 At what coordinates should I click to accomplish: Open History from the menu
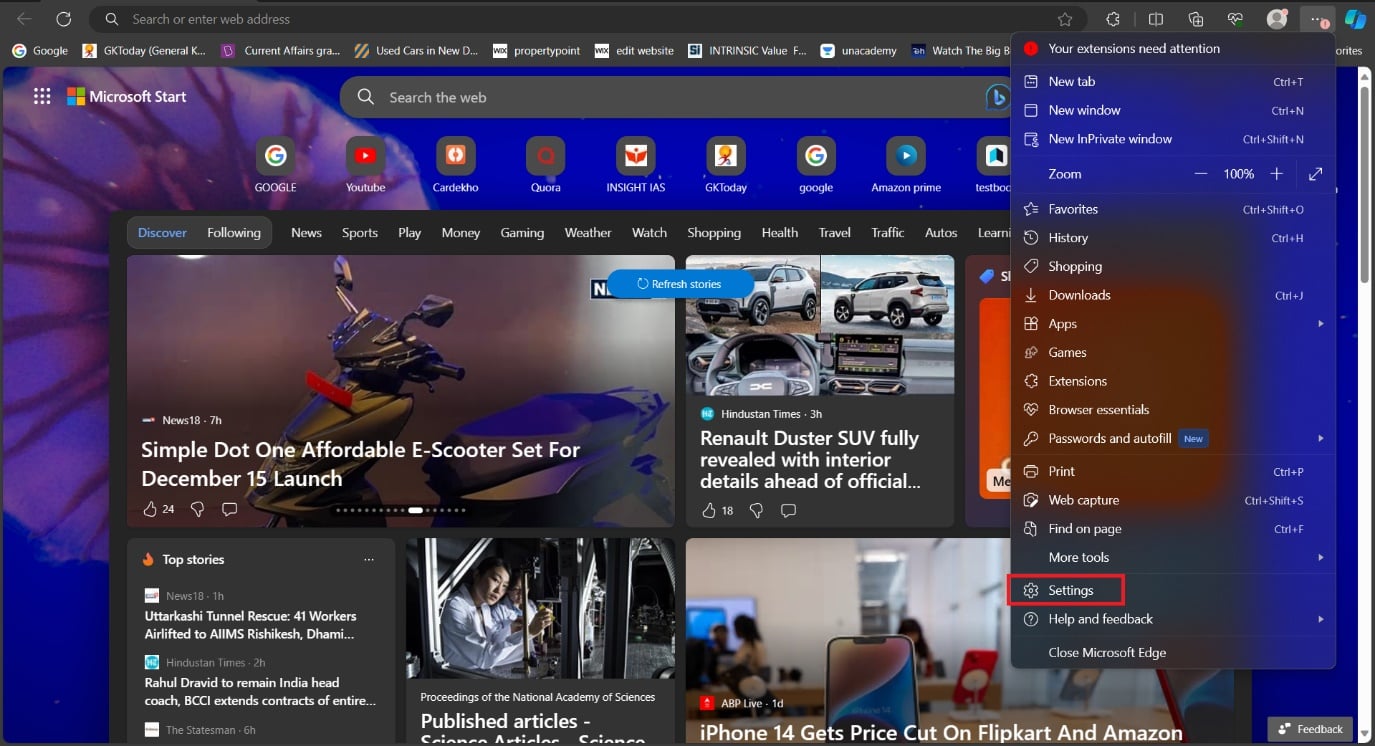coord(1173,238)
